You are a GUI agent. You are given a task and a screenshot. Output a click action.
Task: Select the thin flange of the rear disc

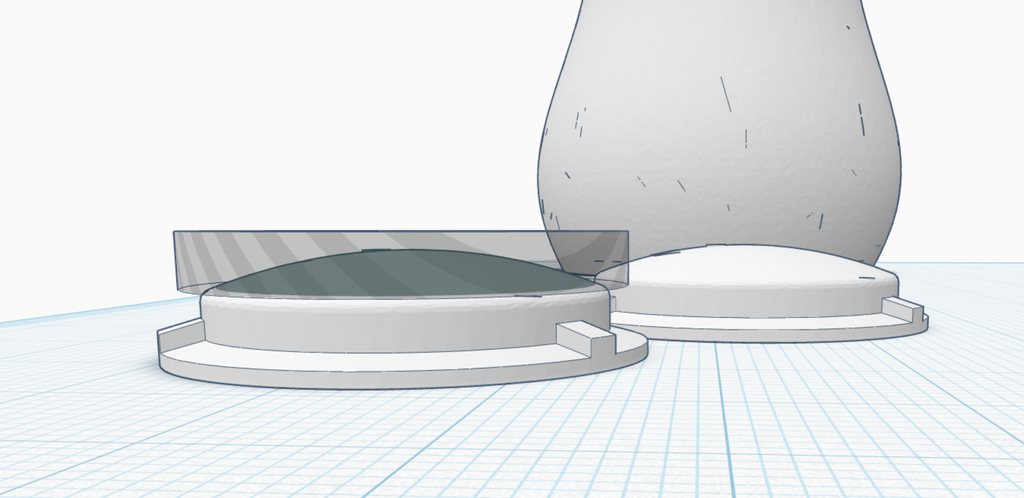760,327
